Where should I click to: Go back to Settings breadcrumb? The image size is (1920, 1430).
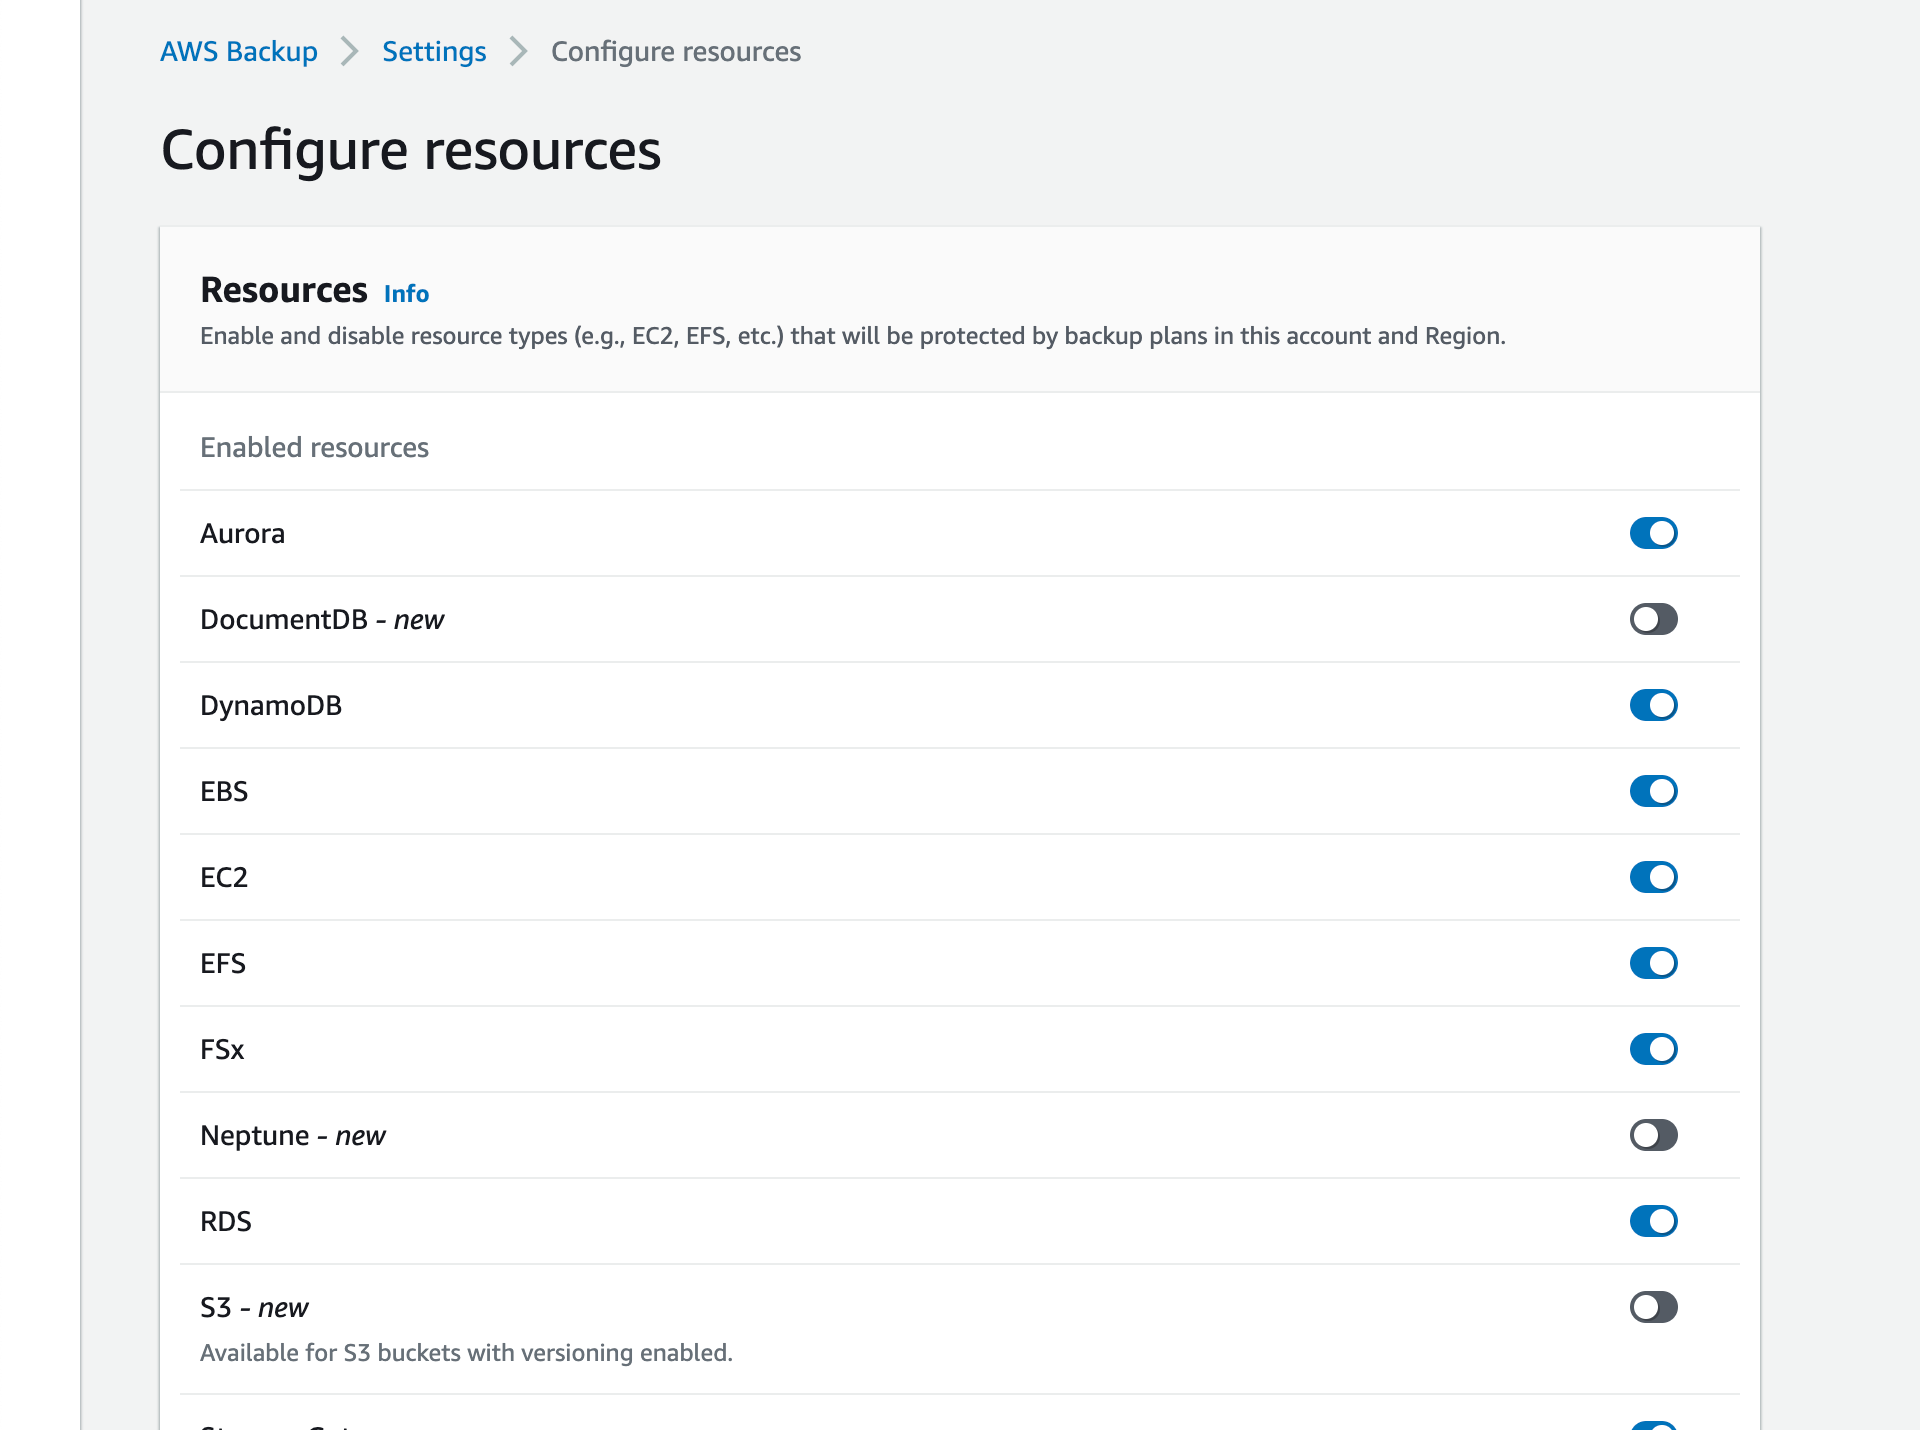click(x=434, y=51)
